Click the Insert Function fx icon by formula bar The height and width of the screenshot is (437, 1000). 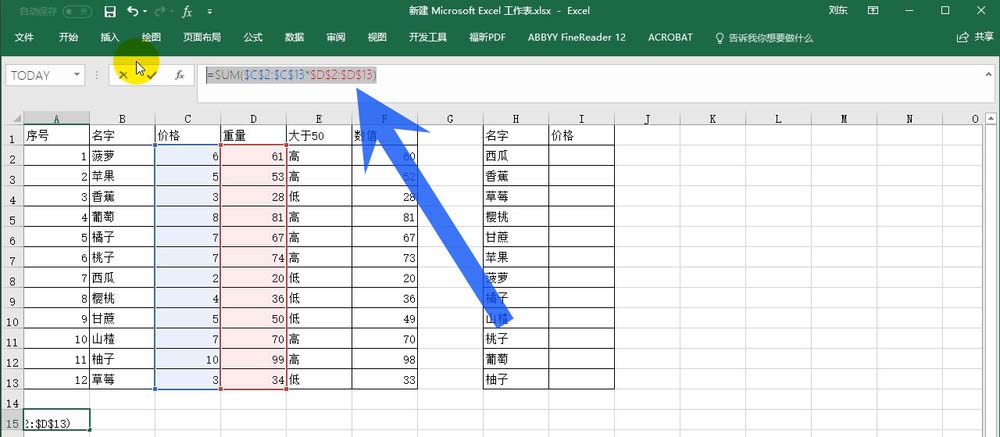(180, 75)
